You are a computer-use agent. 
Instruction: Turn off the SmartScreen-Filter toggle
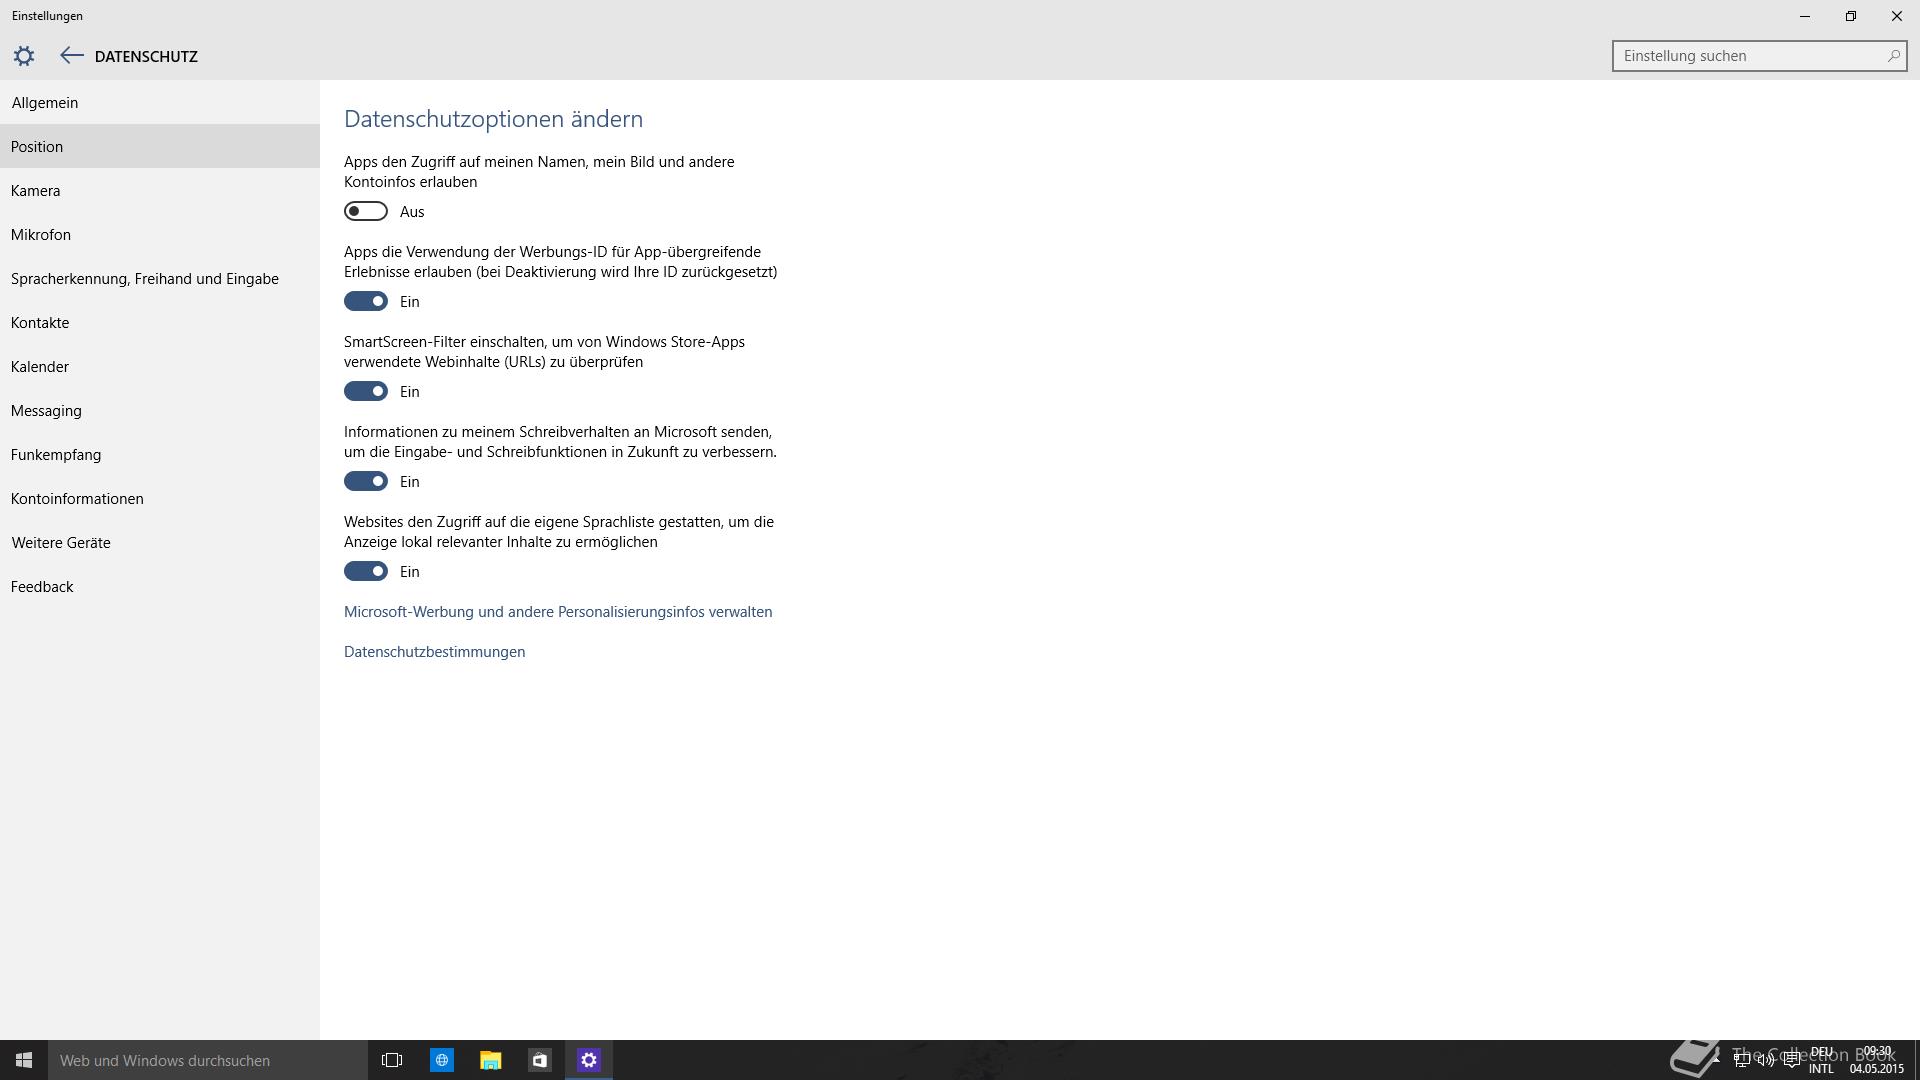366,391
